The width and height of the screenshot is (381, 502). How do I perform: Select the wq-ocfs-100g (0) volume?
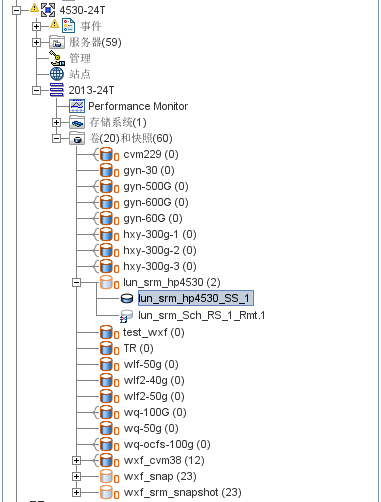167,444
